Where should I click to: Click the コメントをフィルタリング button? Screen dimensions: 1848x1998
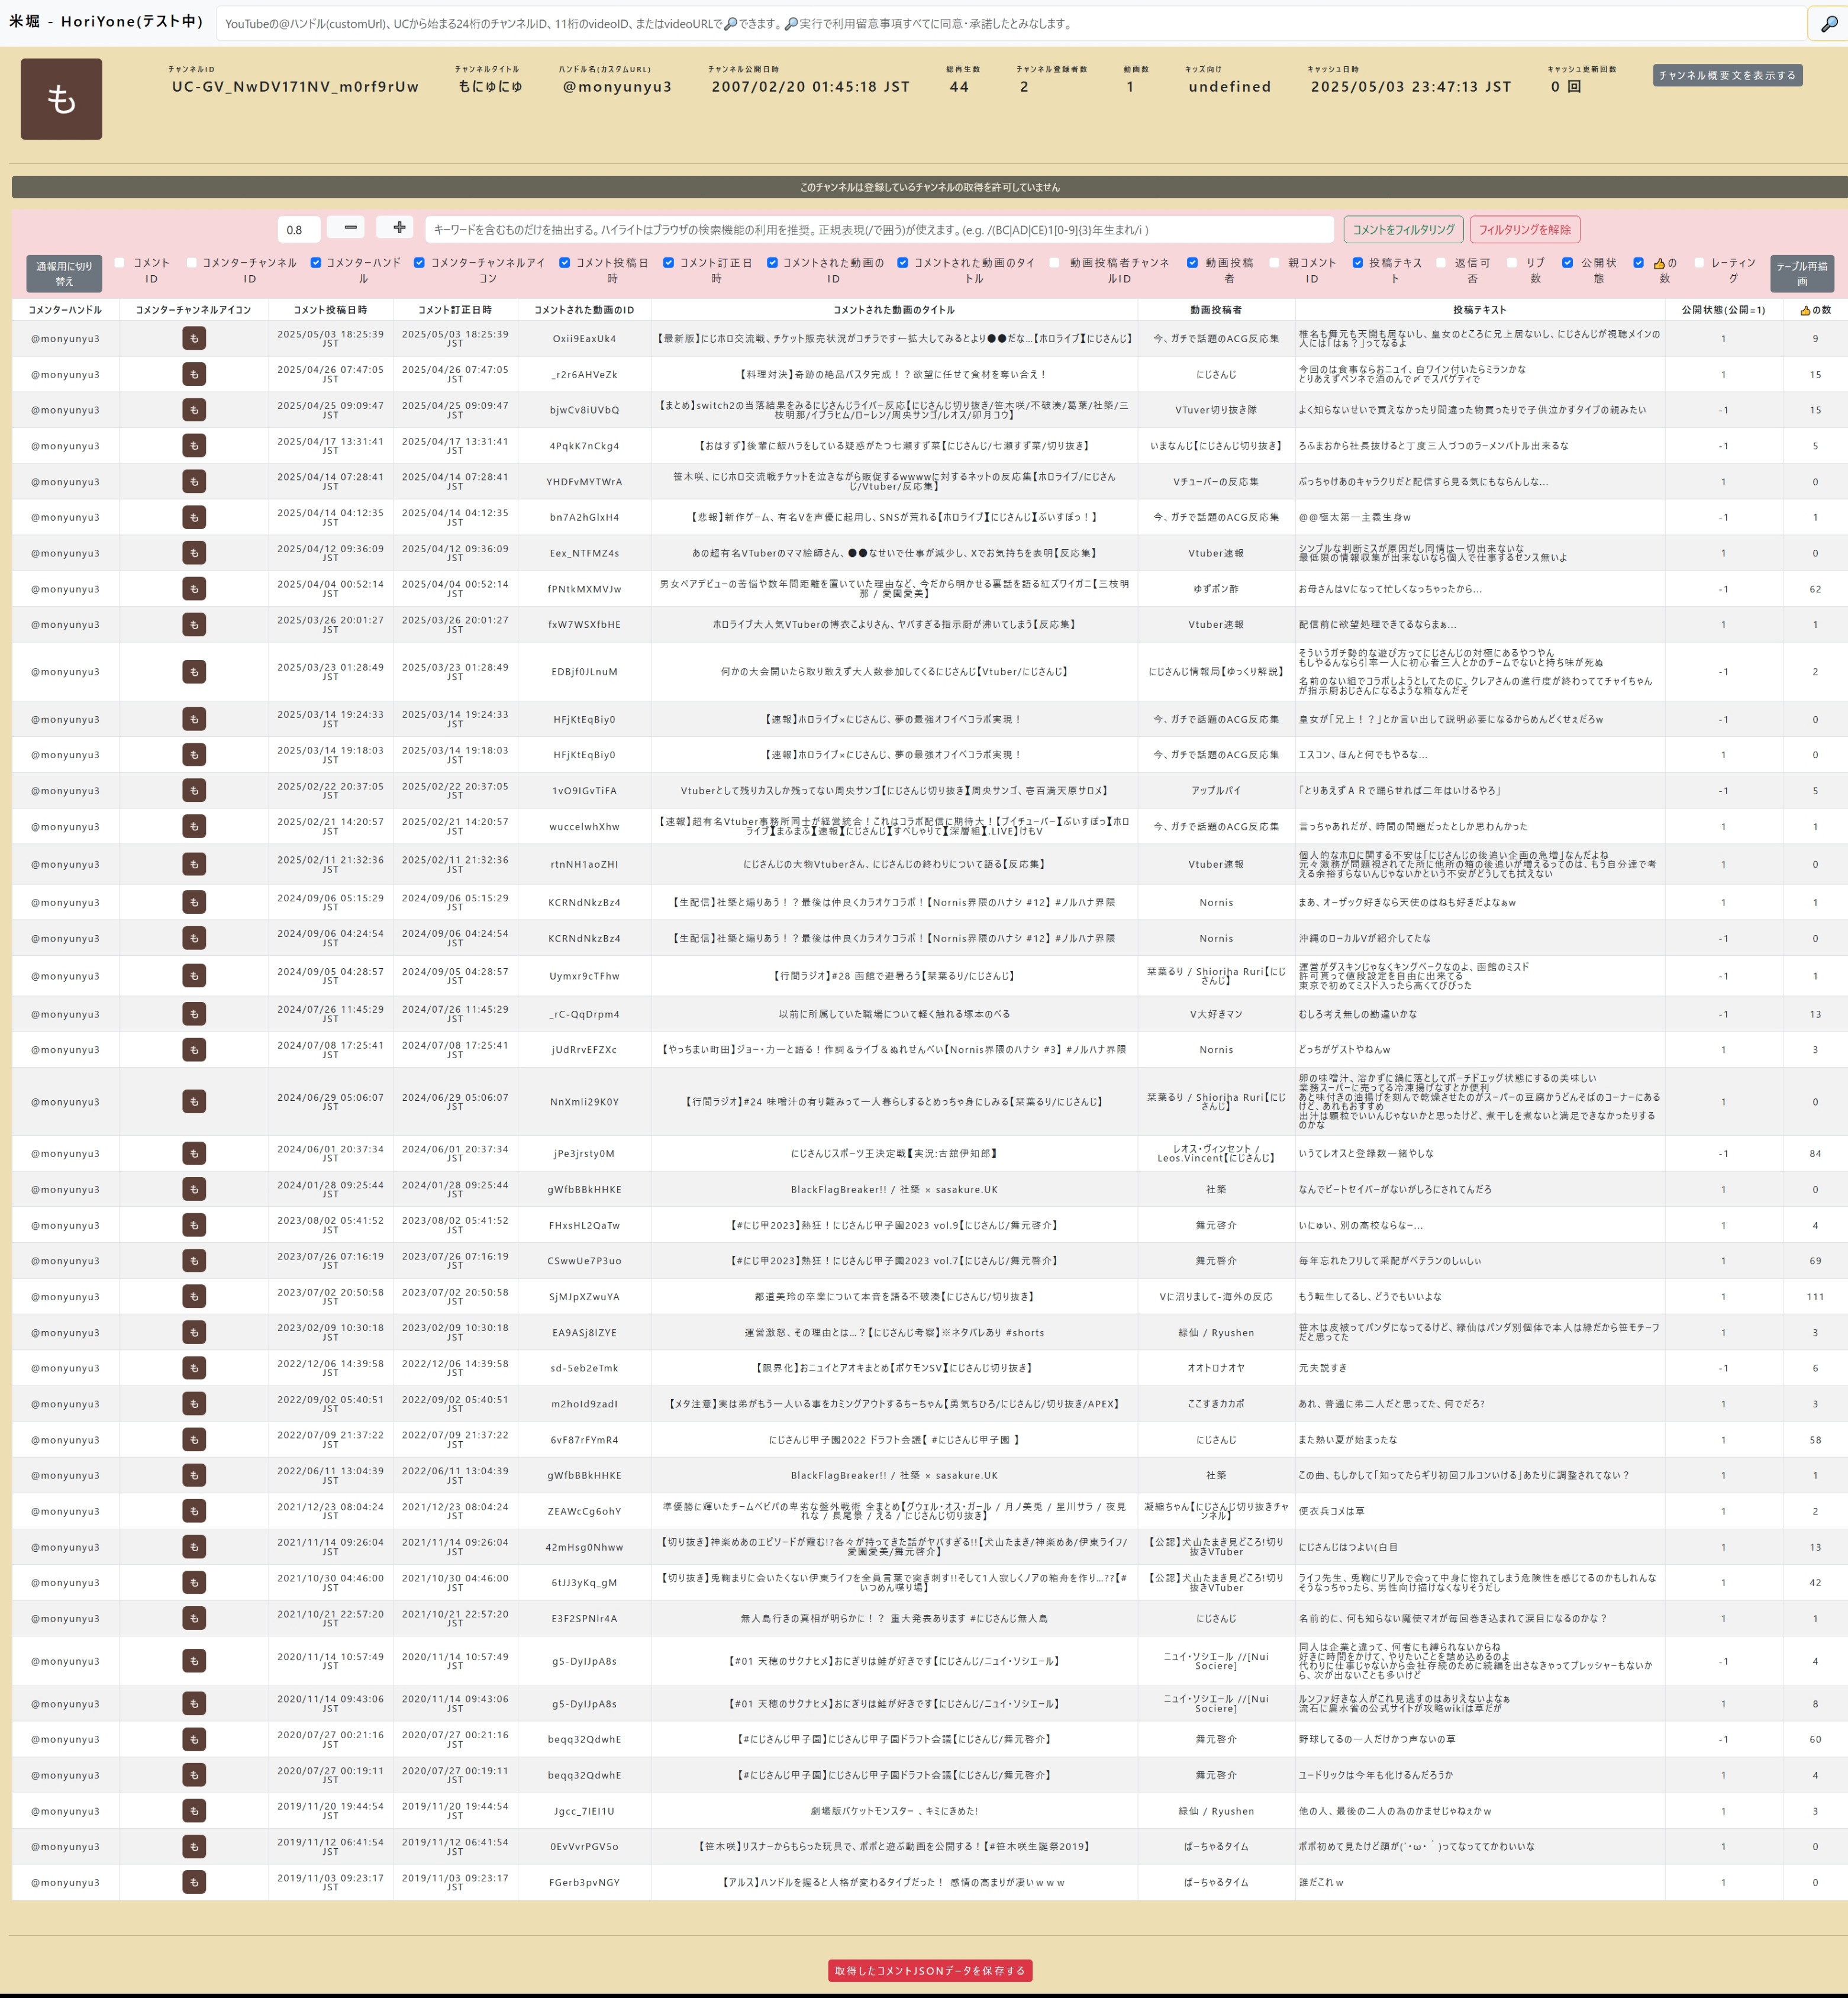[x=1403, y=229]
